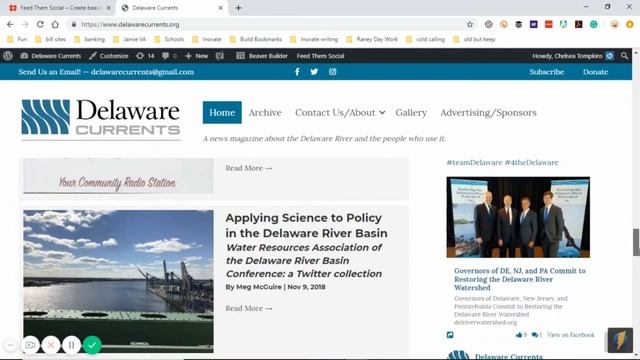640x360 pixels.
Task: Open the Fun bookmarks folder
Action: click(18, 40)
